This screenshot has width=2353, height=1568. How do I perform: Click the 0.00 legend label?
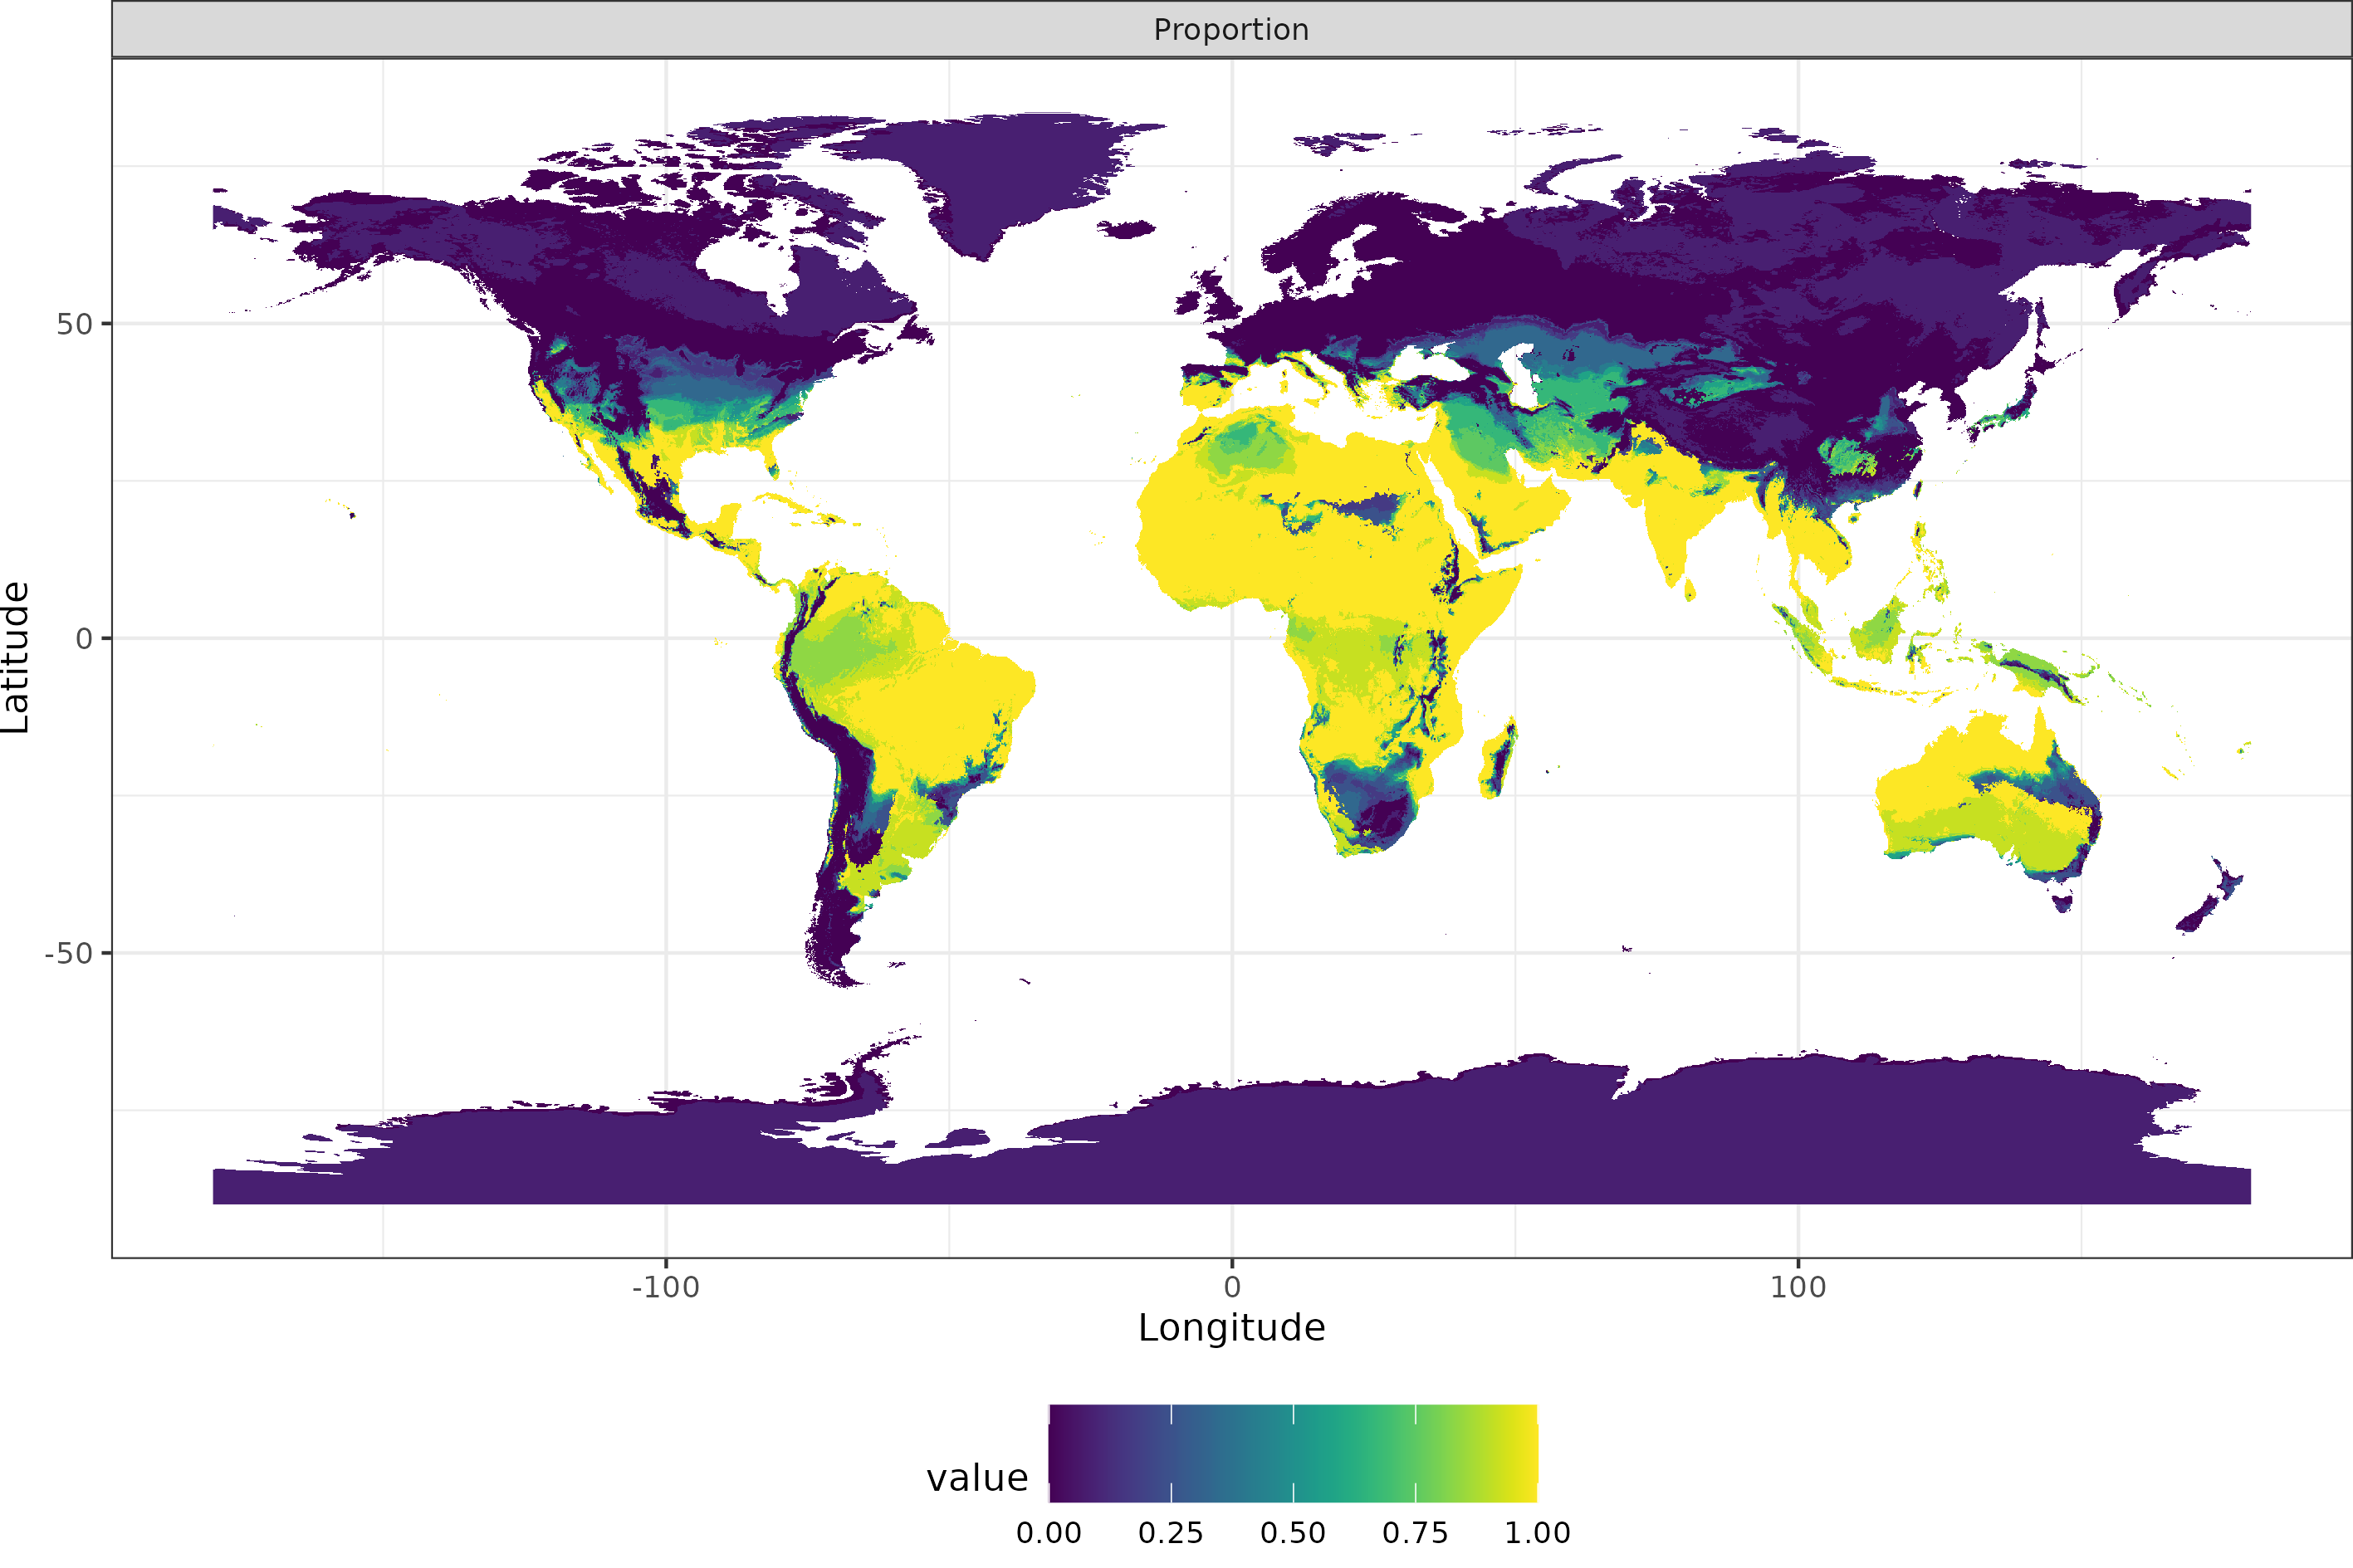pos(1048,1533)
